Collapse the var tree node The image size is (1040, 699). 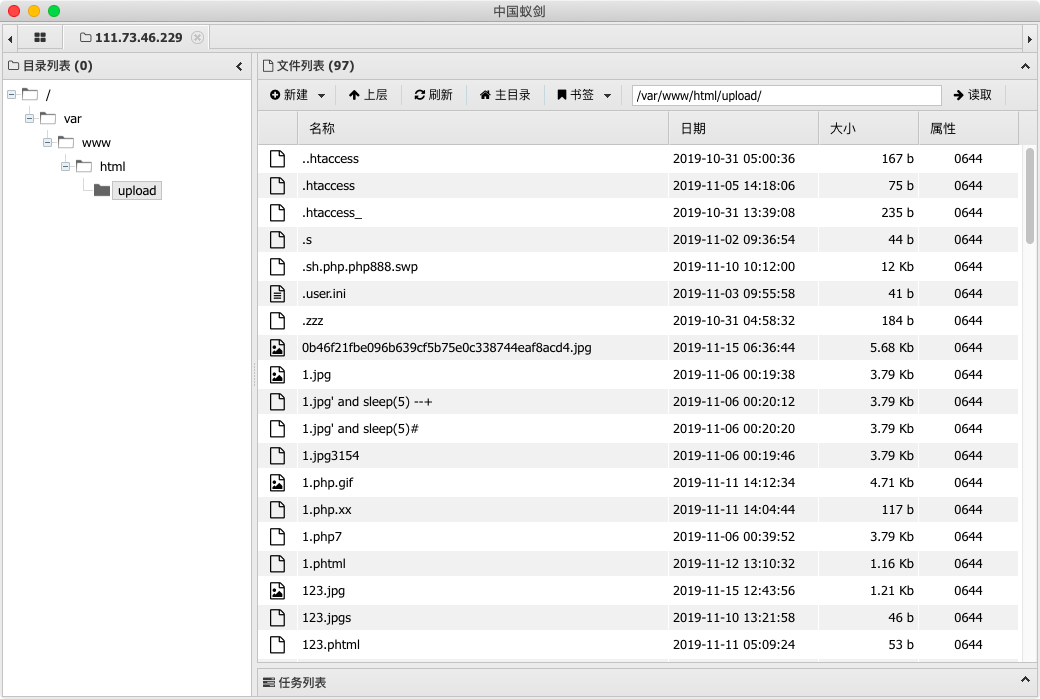(29, 119)
